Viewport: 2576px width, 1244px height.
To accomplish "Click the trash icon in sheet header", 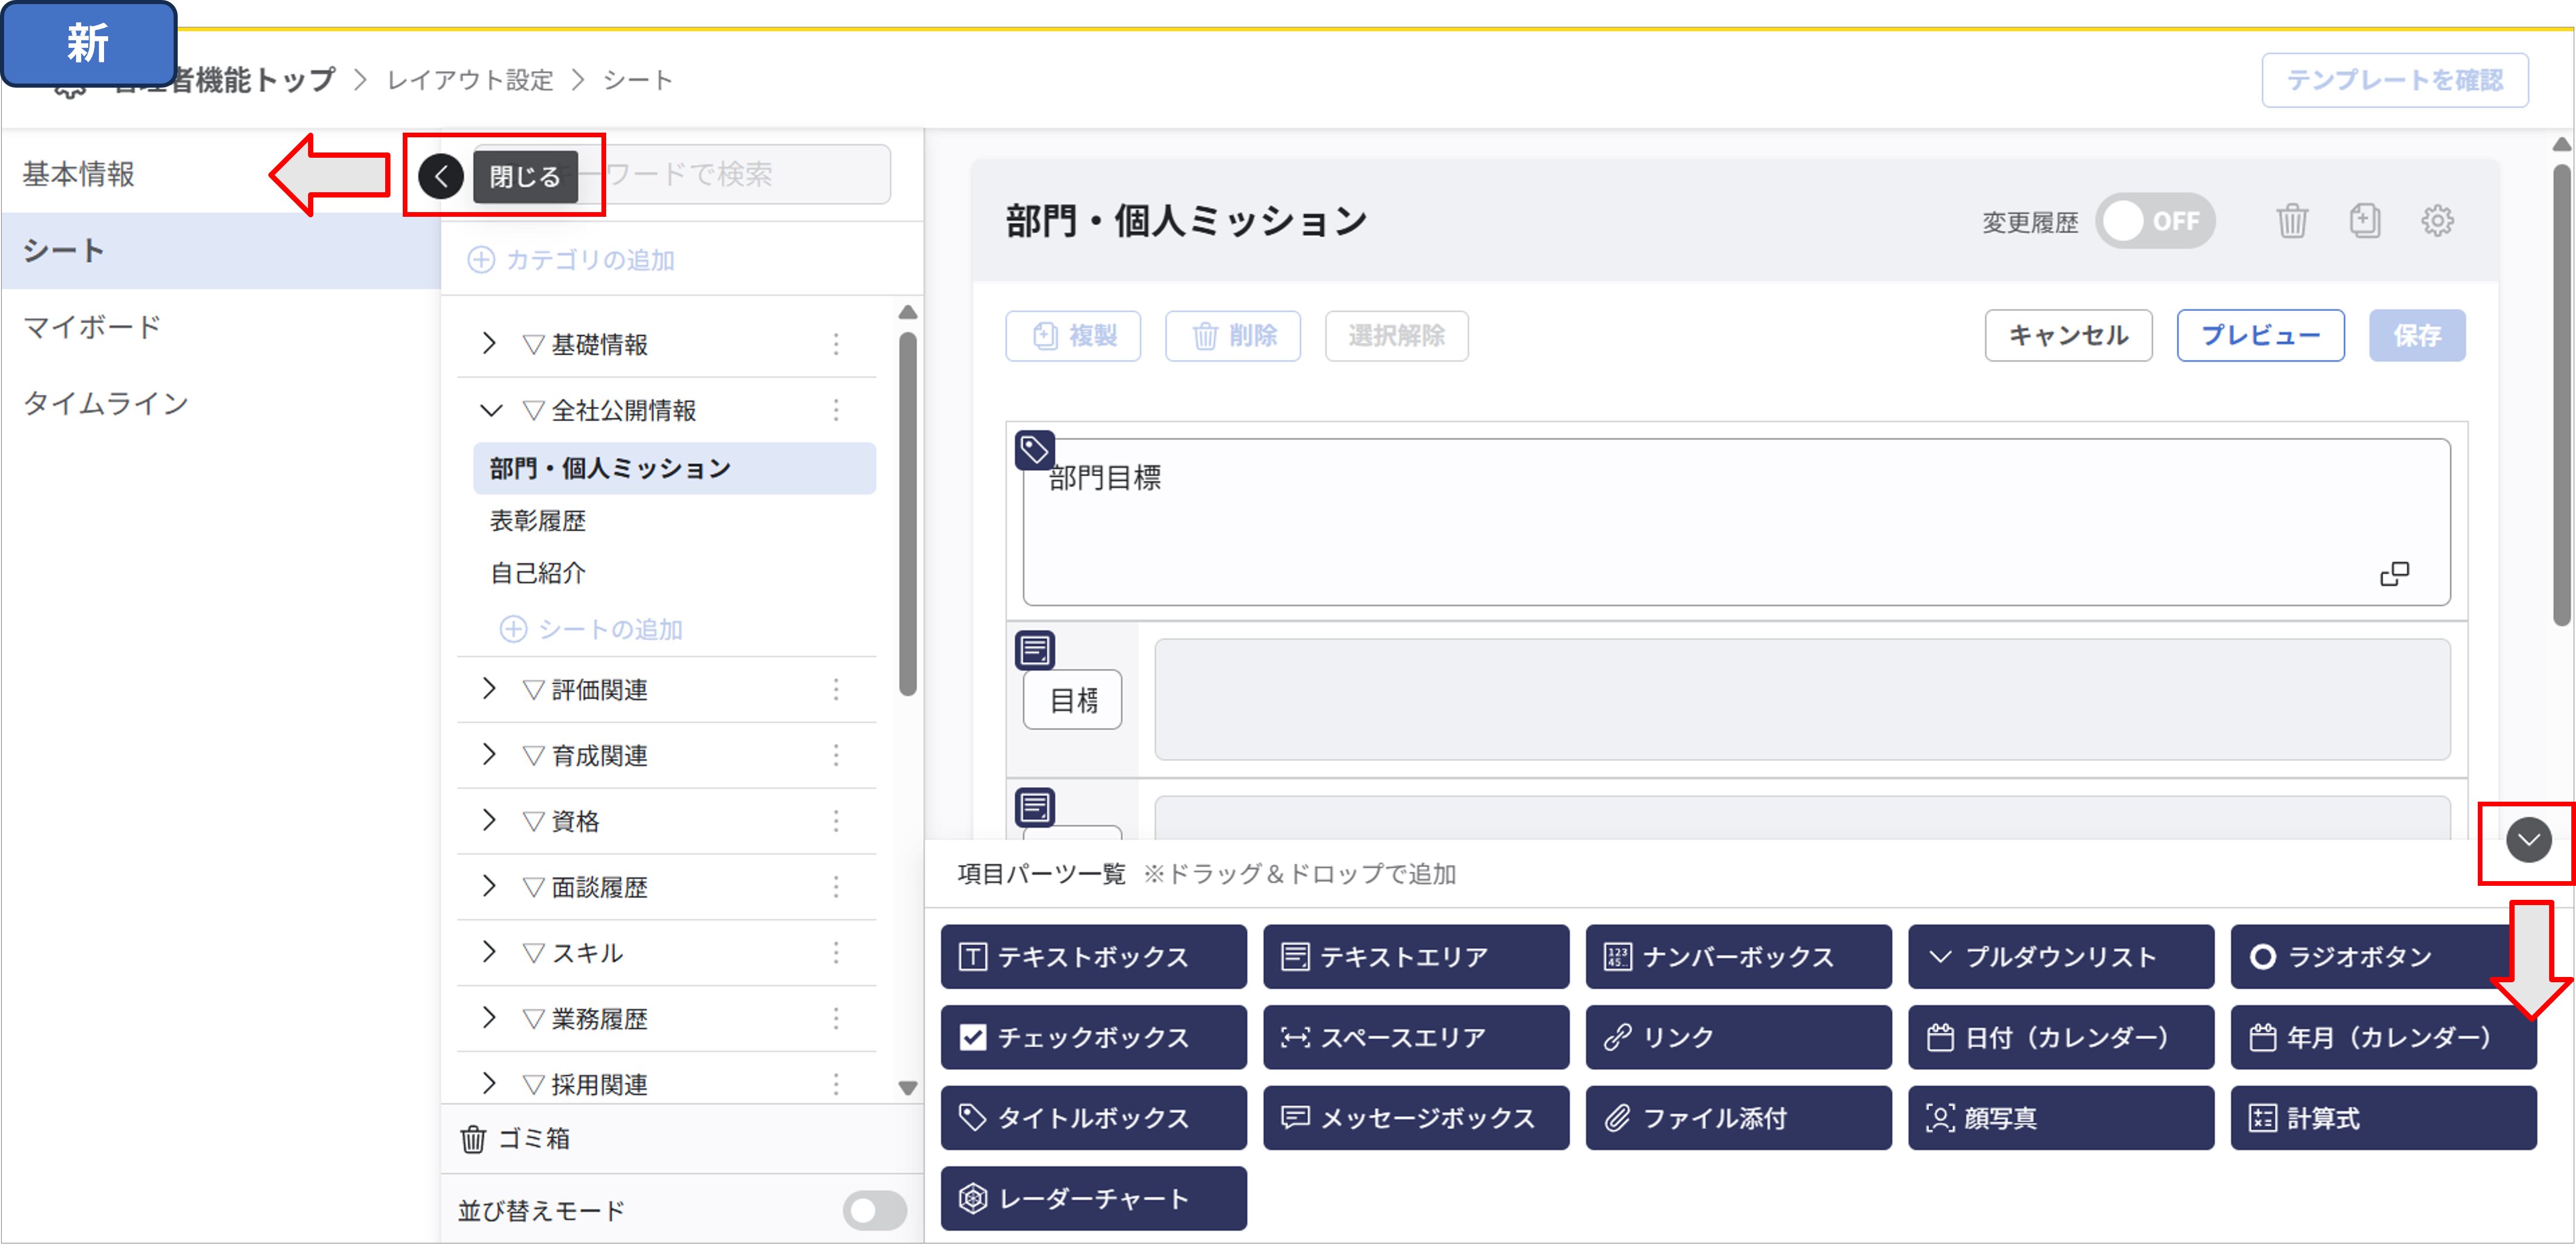I will click(x=2291, y=221).
